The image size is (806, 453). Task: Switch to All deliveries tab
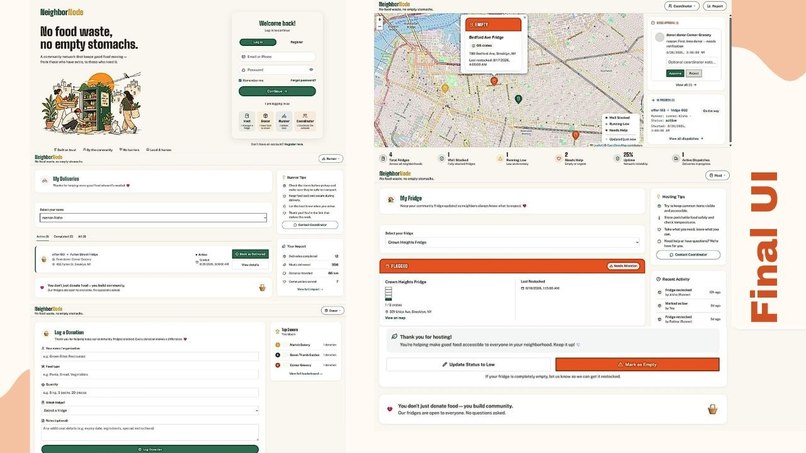pyautogui.click(x=82, y=237)
